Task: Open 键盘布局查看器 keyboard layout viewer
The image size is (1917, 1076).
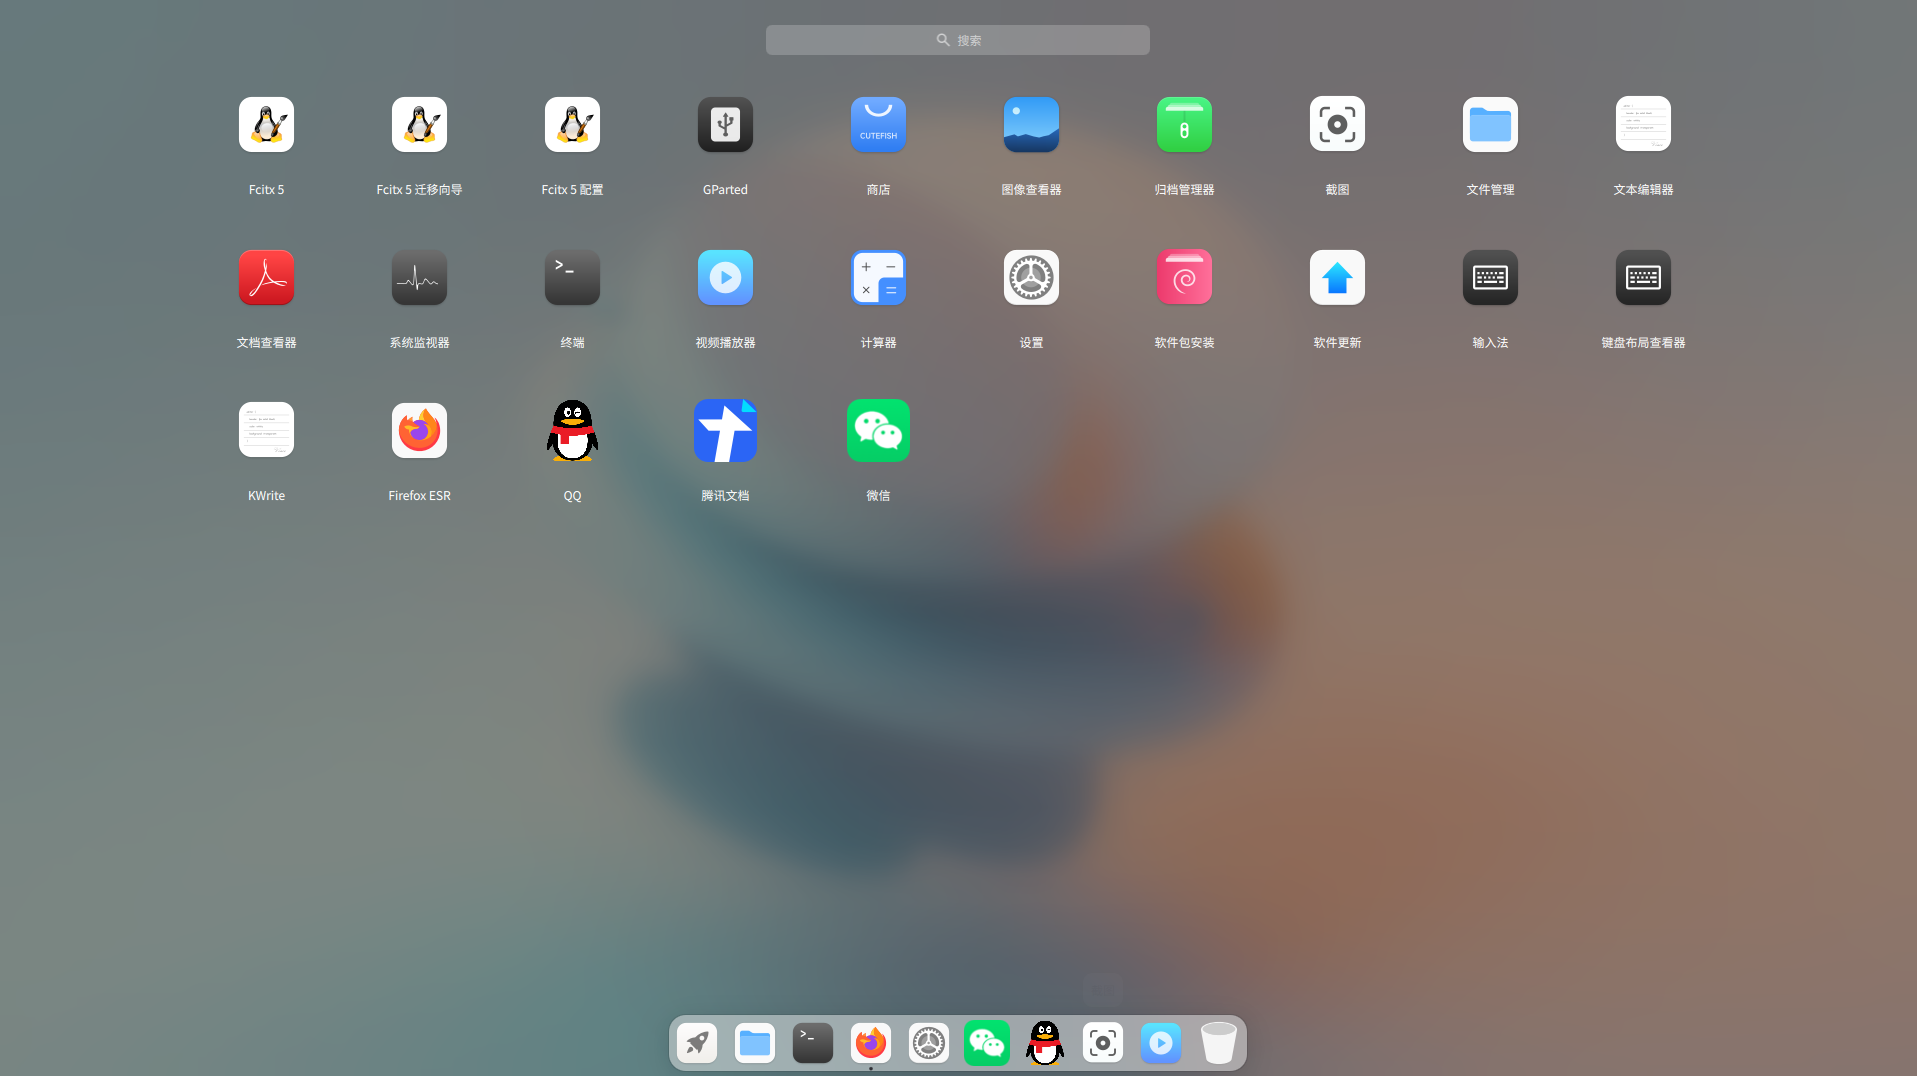Action: (1643, 278)
